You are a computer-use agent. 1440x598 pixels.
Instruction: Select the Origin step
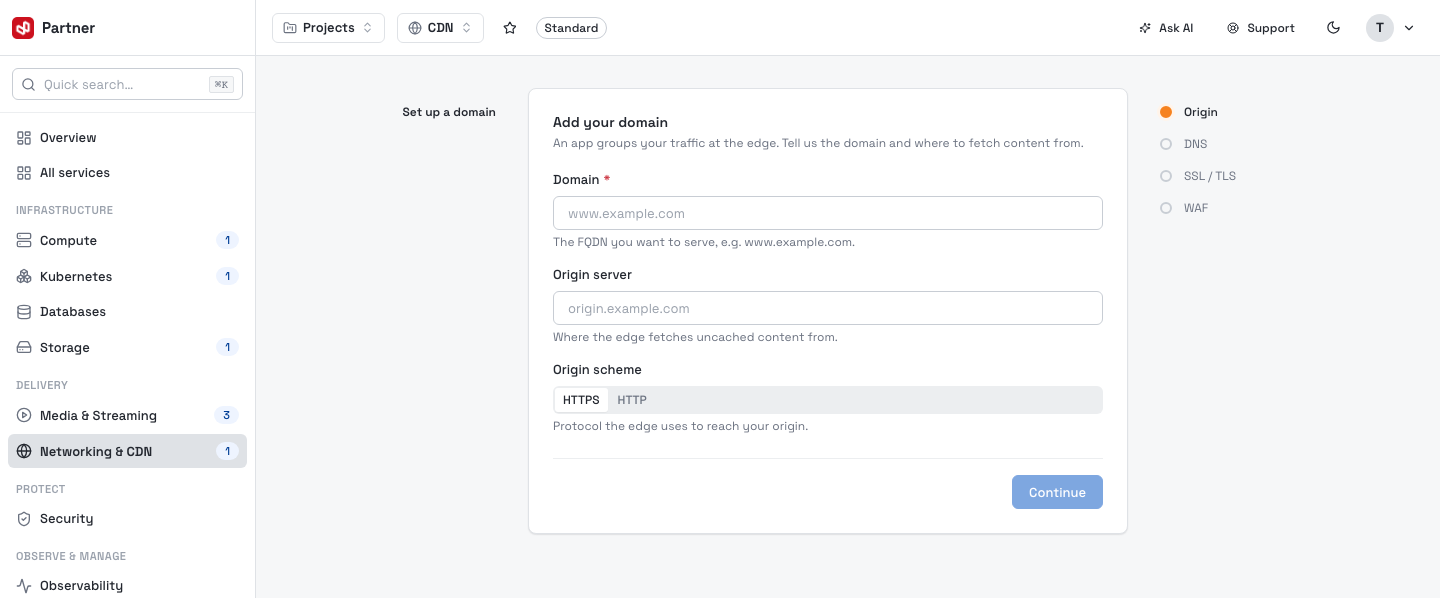(x=1189, y=112)
